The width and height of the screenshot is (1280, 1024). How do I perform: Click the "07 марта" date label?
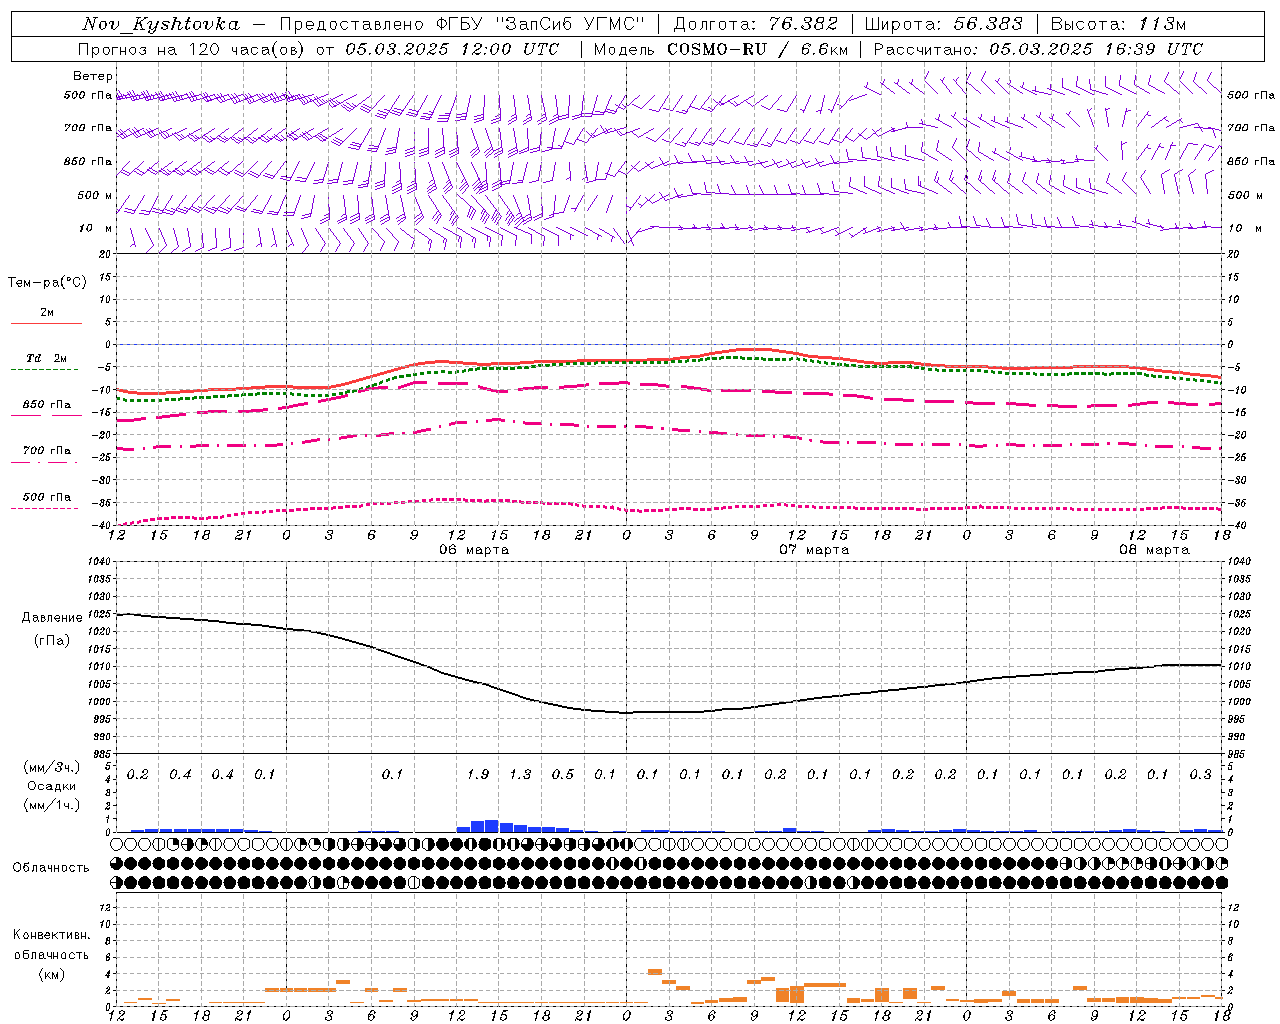tap(814, 550)
